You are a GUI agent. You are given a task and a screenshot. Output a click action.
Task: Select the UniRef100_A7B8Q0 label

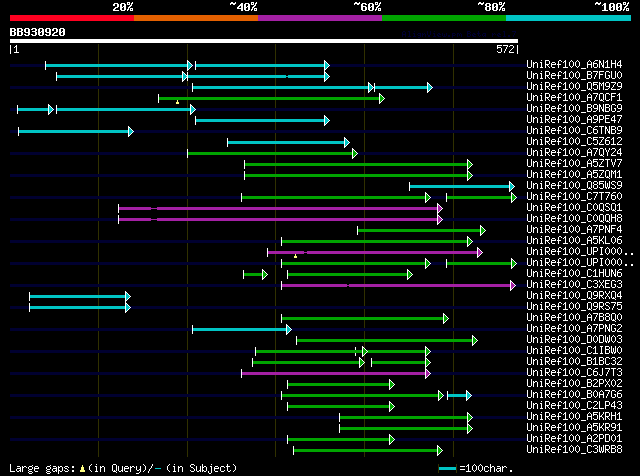pos(574,318)
